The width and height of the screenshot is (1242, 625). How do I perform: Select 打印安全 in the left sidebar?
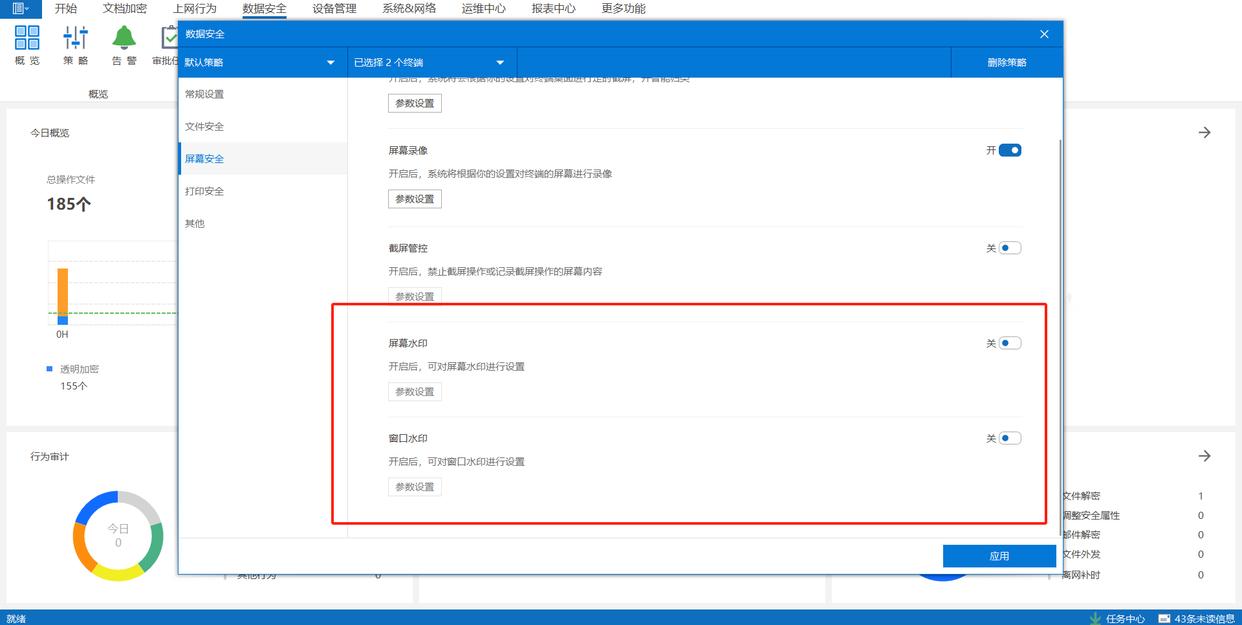click(x=204, y=191)
